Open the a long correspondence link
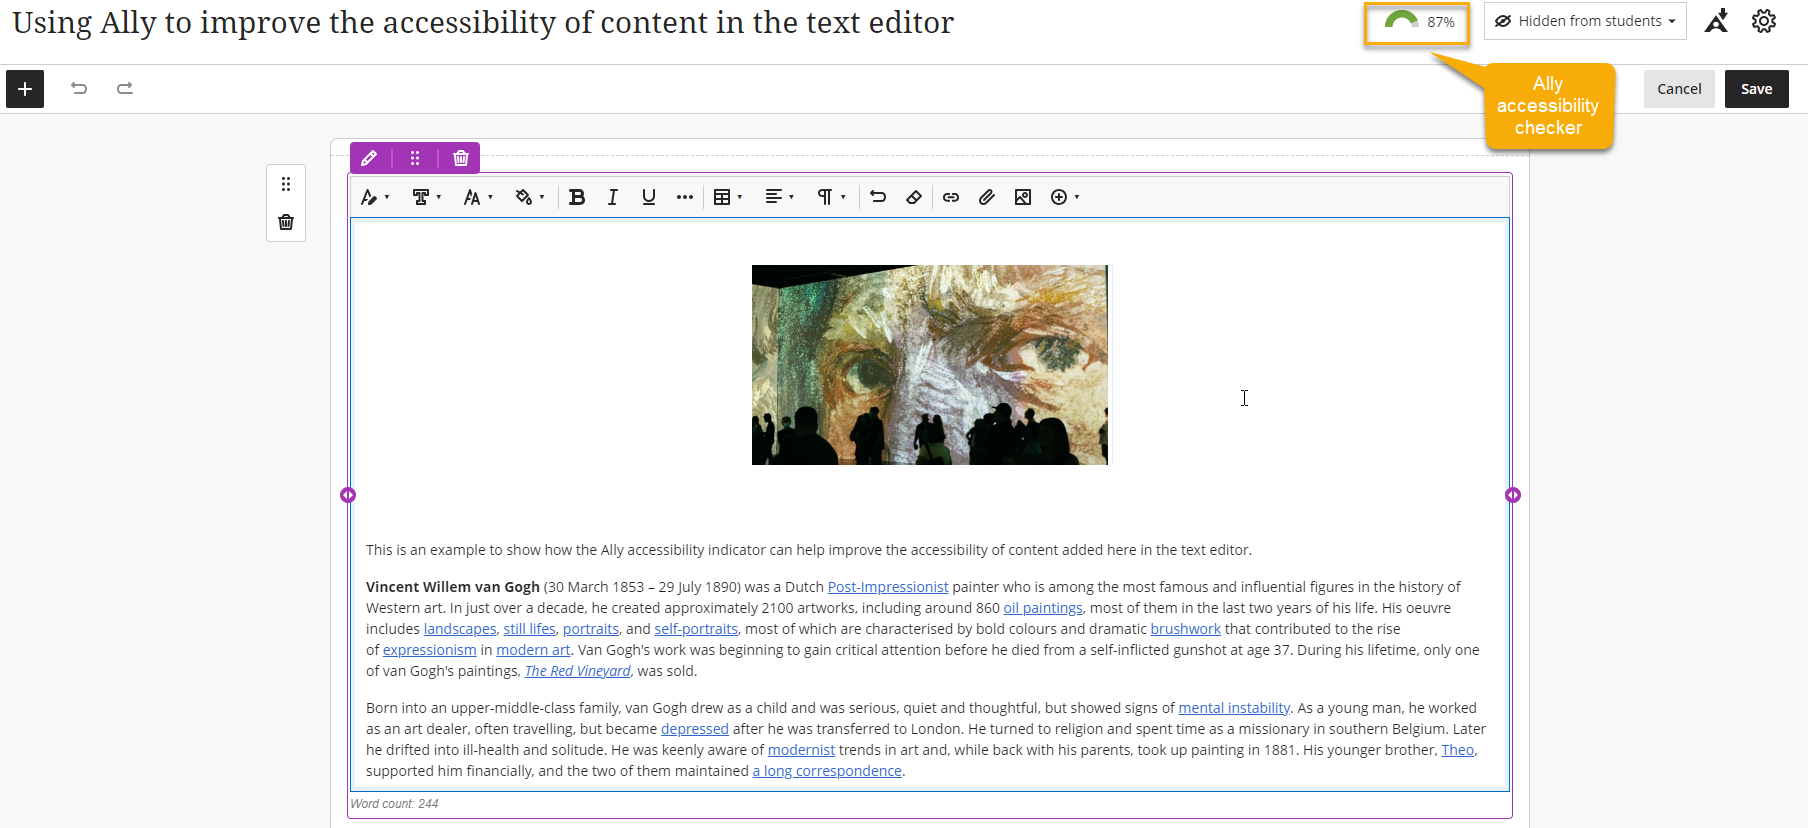Image resolution: width=1808 pixels, height=828 pixels. pos(827,771)
